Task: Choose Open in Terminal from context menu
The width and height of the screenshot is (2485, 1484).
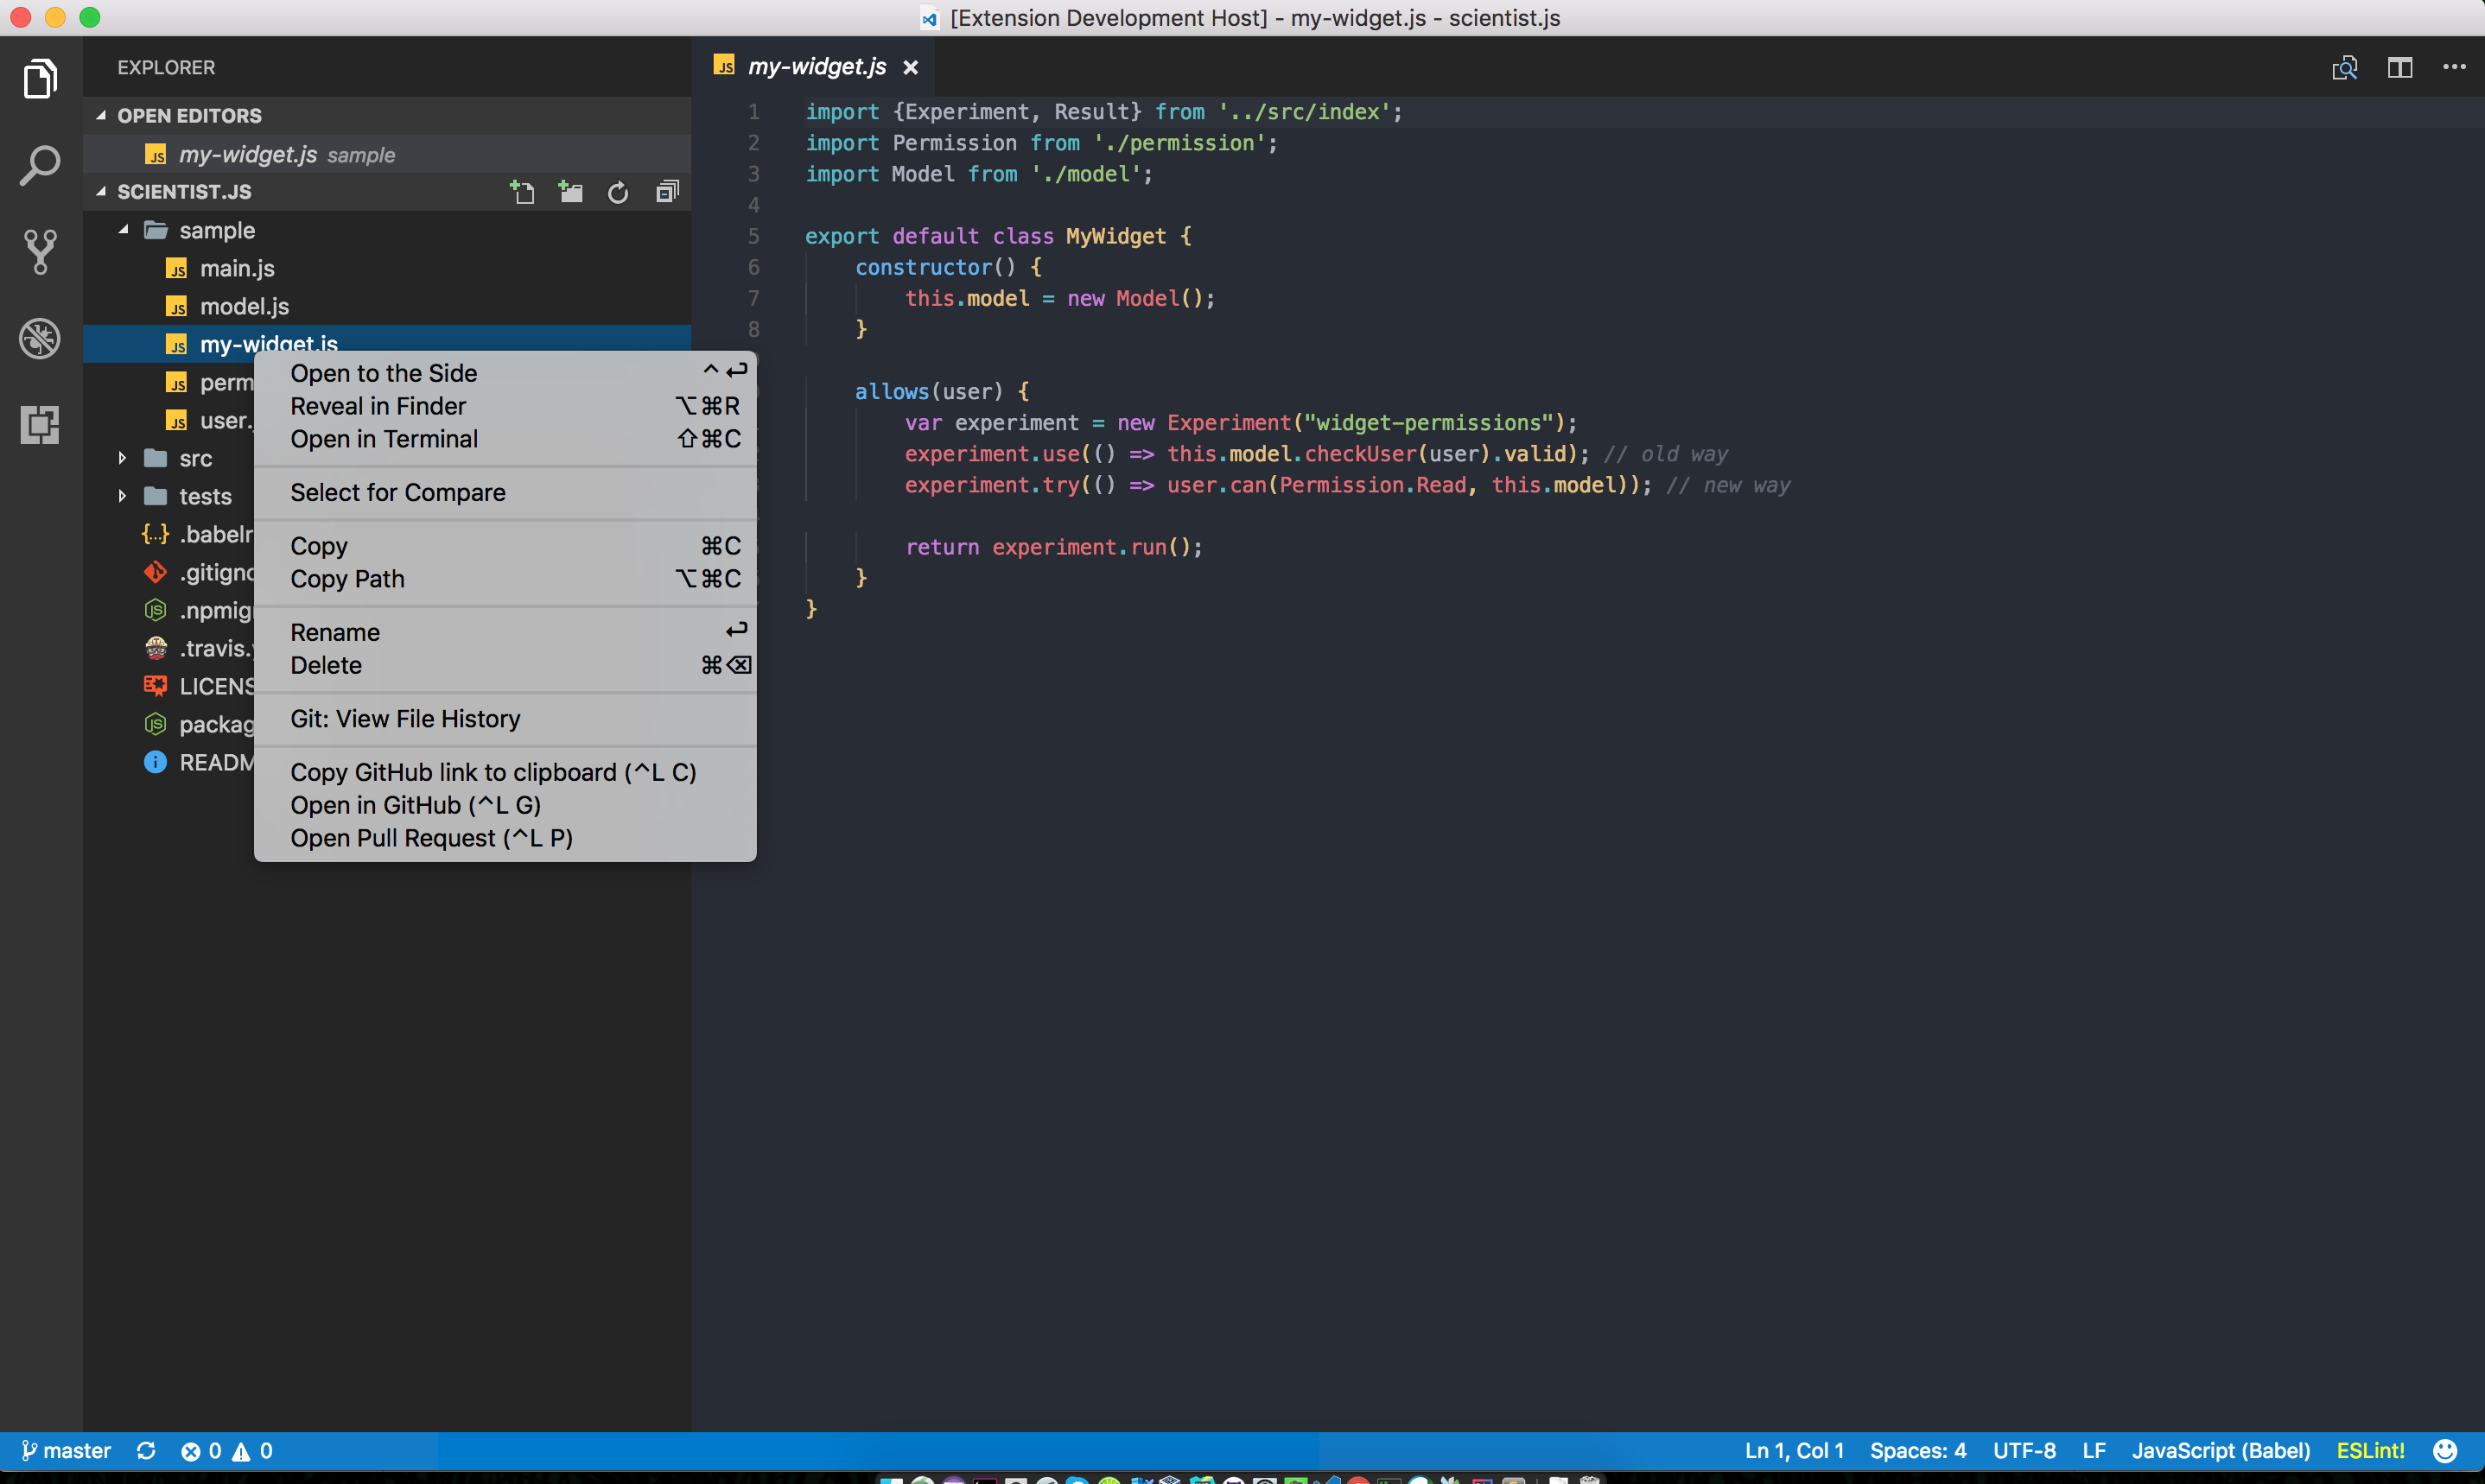Action: click(384, 439)
